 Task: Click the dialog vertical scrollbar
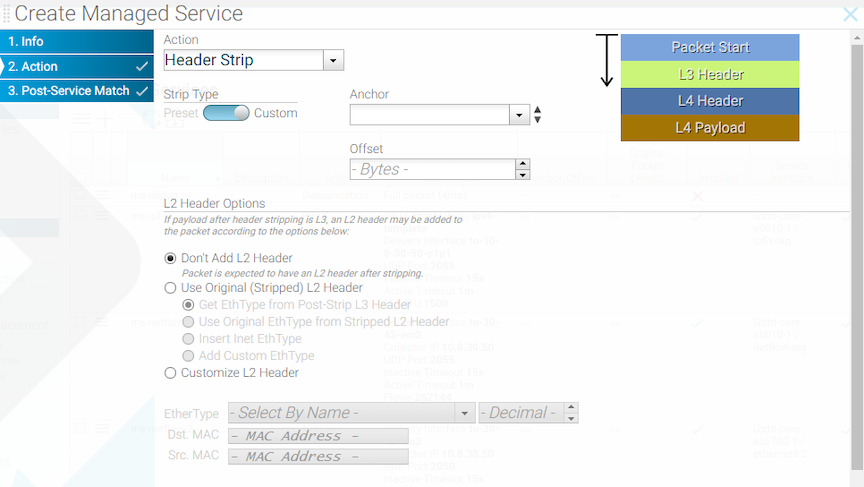[857, 257]
